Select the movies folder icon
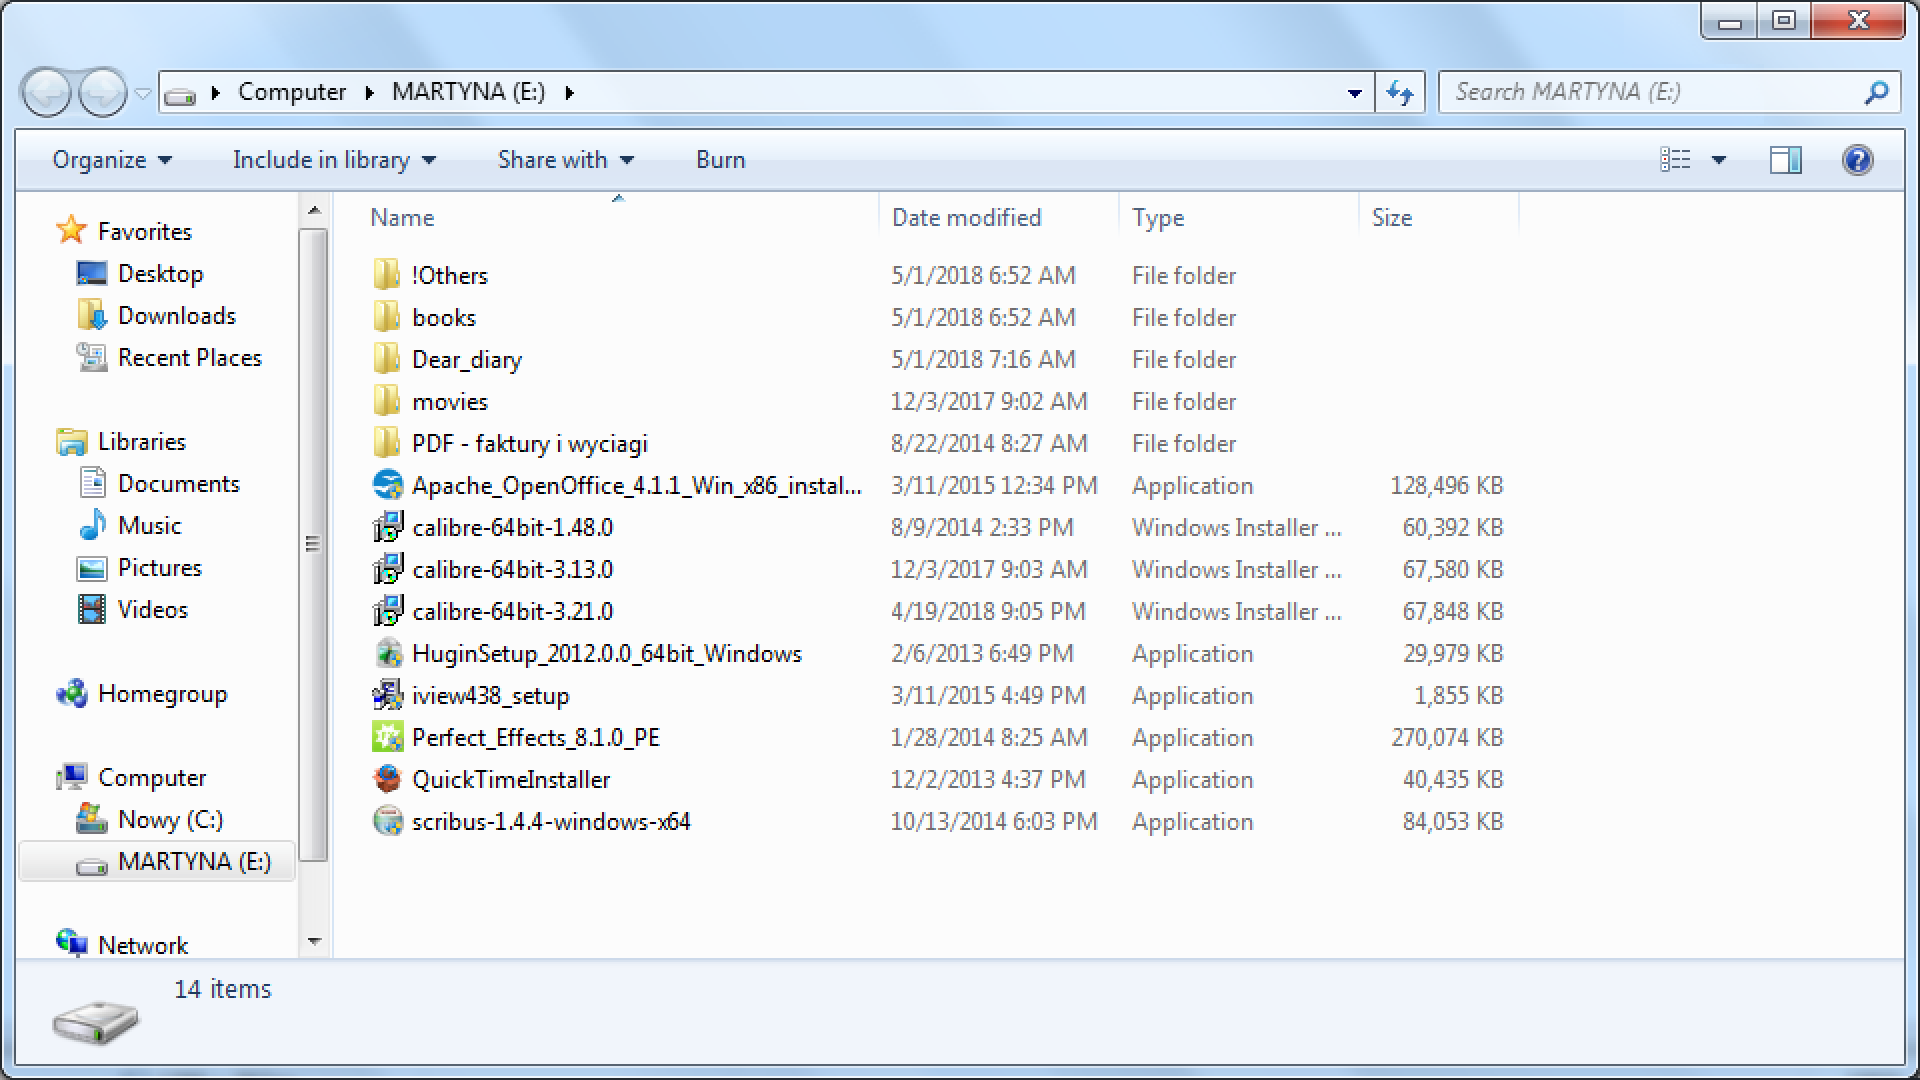1920x1080 pixels. (x=386, y=401)
